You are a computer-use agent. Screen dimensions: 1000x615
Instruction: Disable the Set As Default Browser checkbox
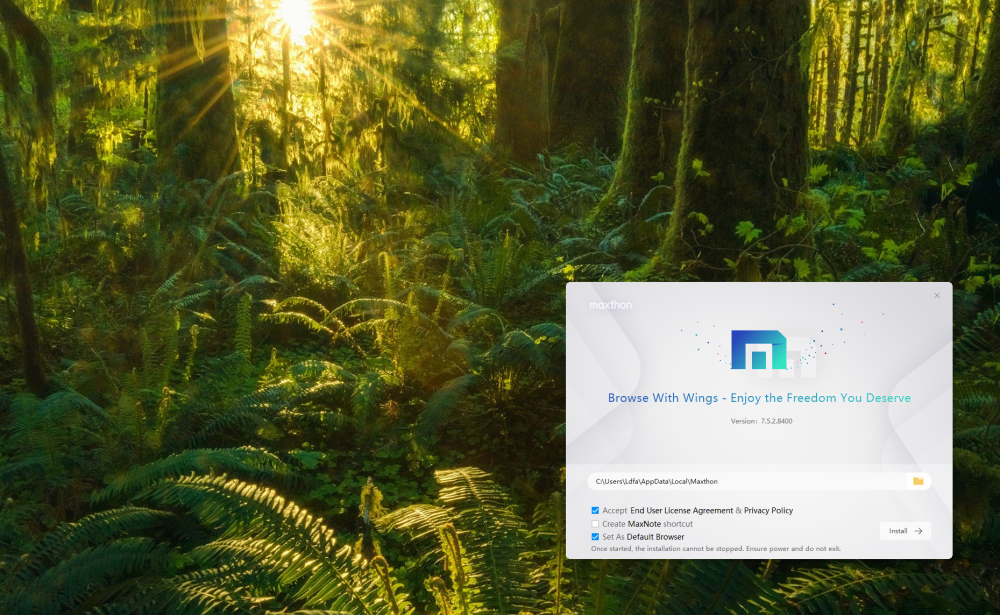(x=595, y=537)
